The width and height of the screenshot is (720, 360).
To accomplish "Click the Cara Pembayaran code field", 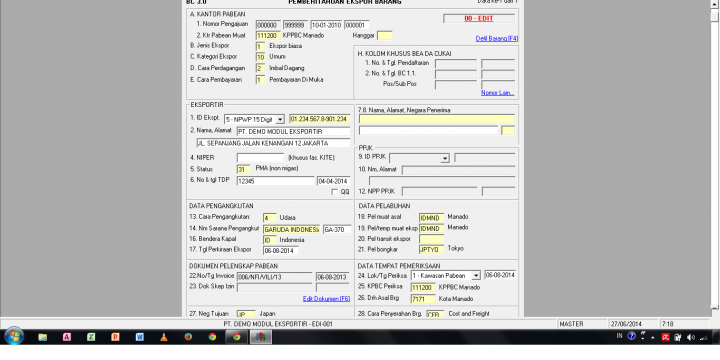I will point(260,80).
